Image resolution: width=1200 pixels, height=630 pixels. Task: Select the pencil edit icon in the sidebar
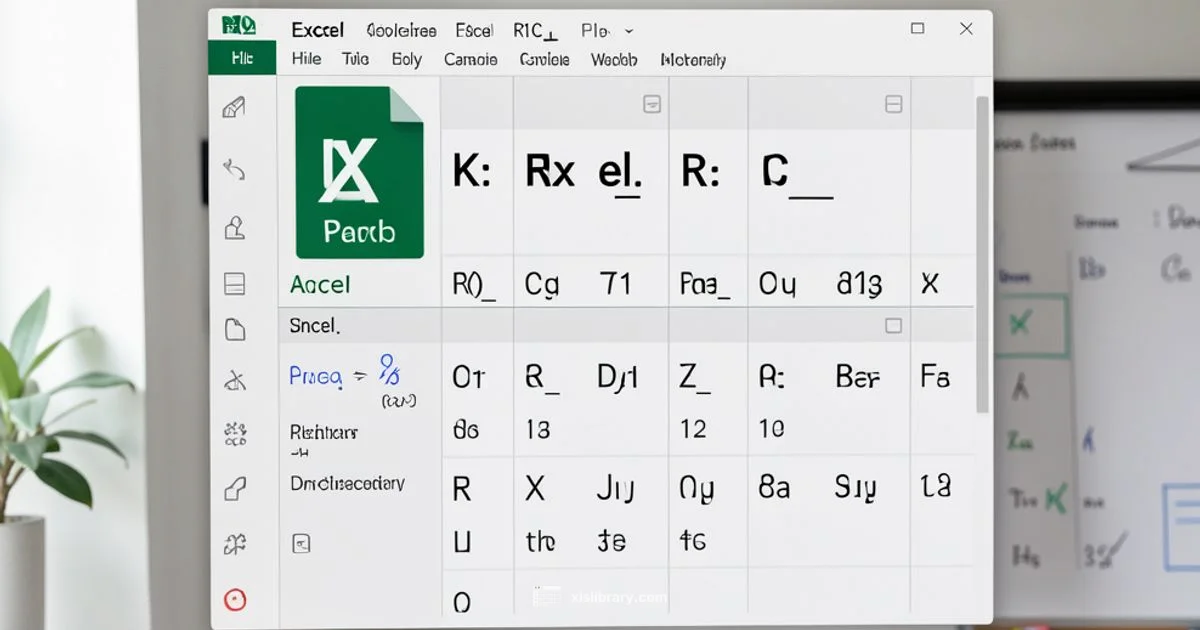[x=235, y=108]
